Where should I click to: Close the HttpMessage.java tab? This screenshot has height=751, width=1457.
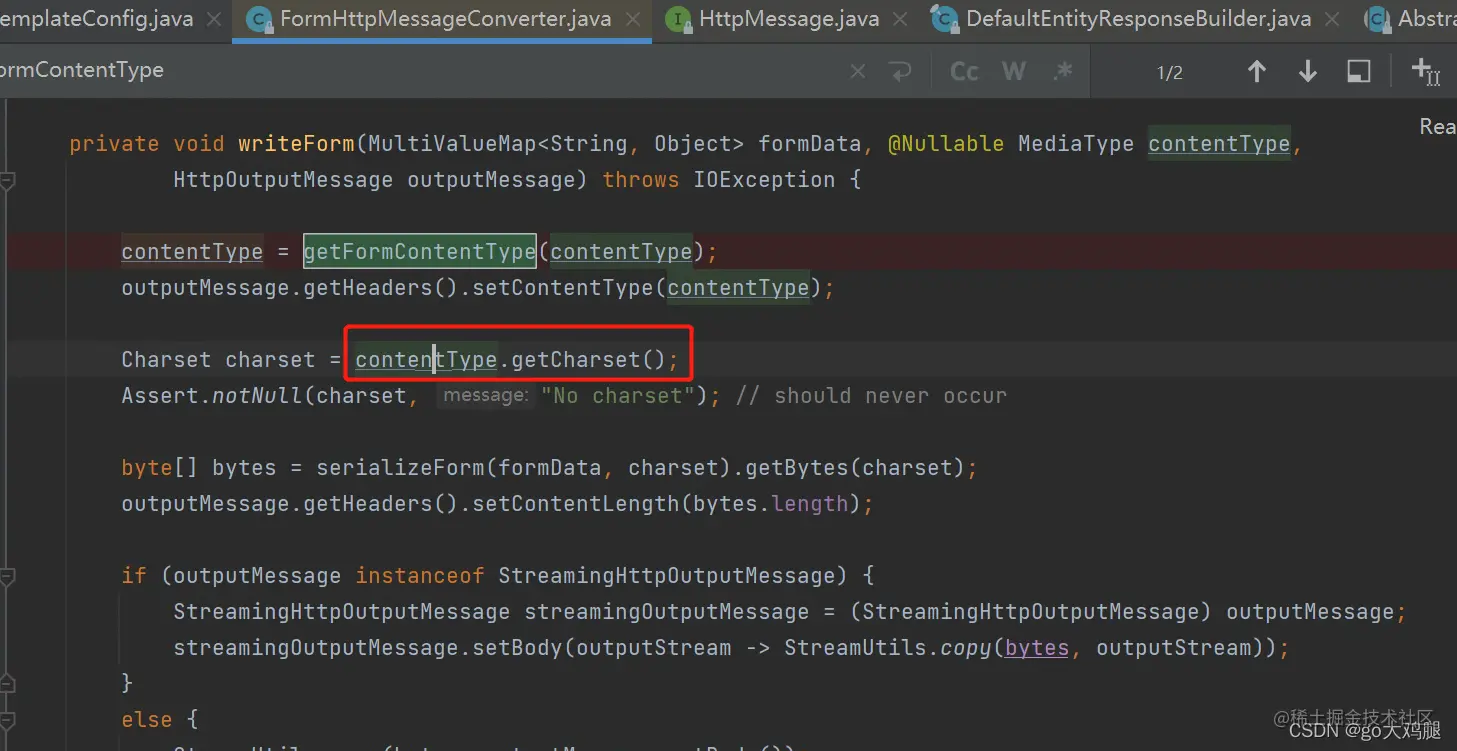(901, 18)
